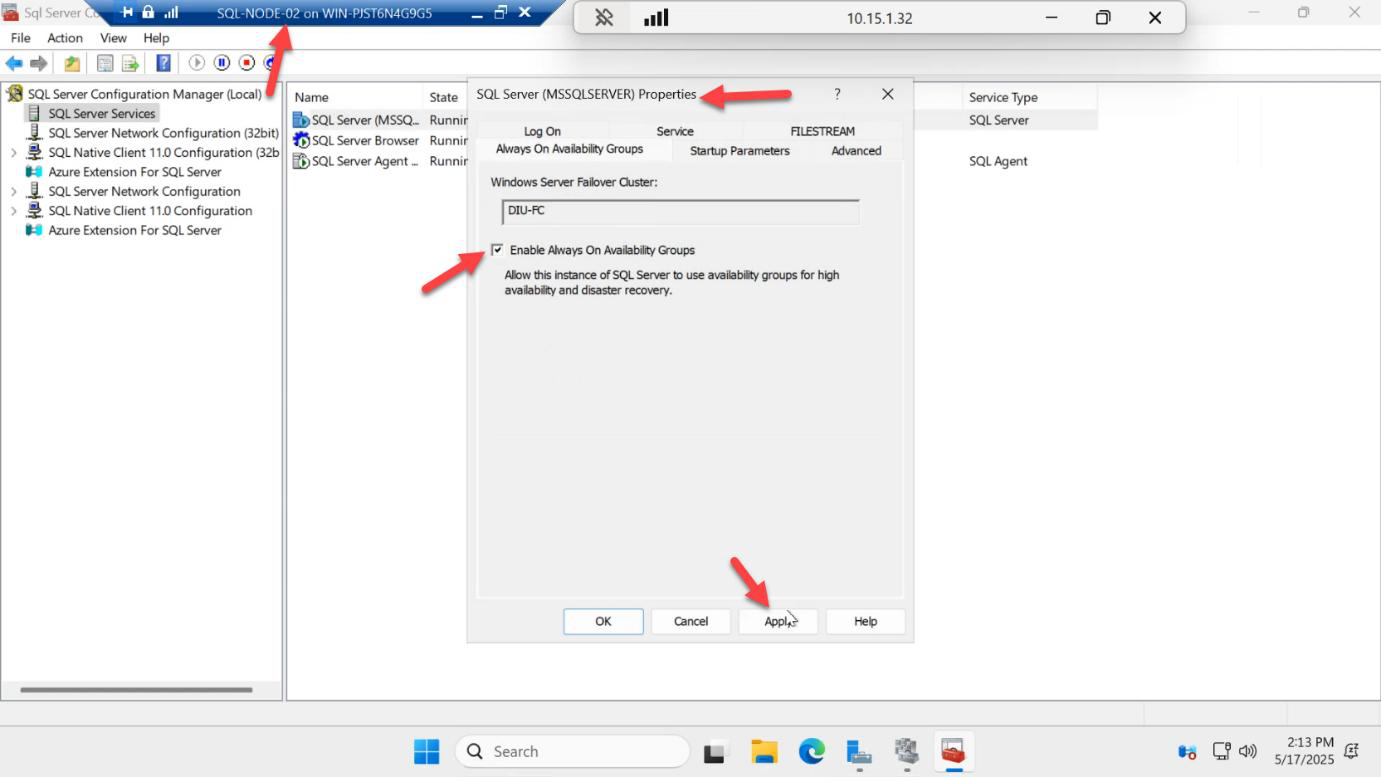Open Task View from the taskbar

pyautogui.click(x=714, y=751)
